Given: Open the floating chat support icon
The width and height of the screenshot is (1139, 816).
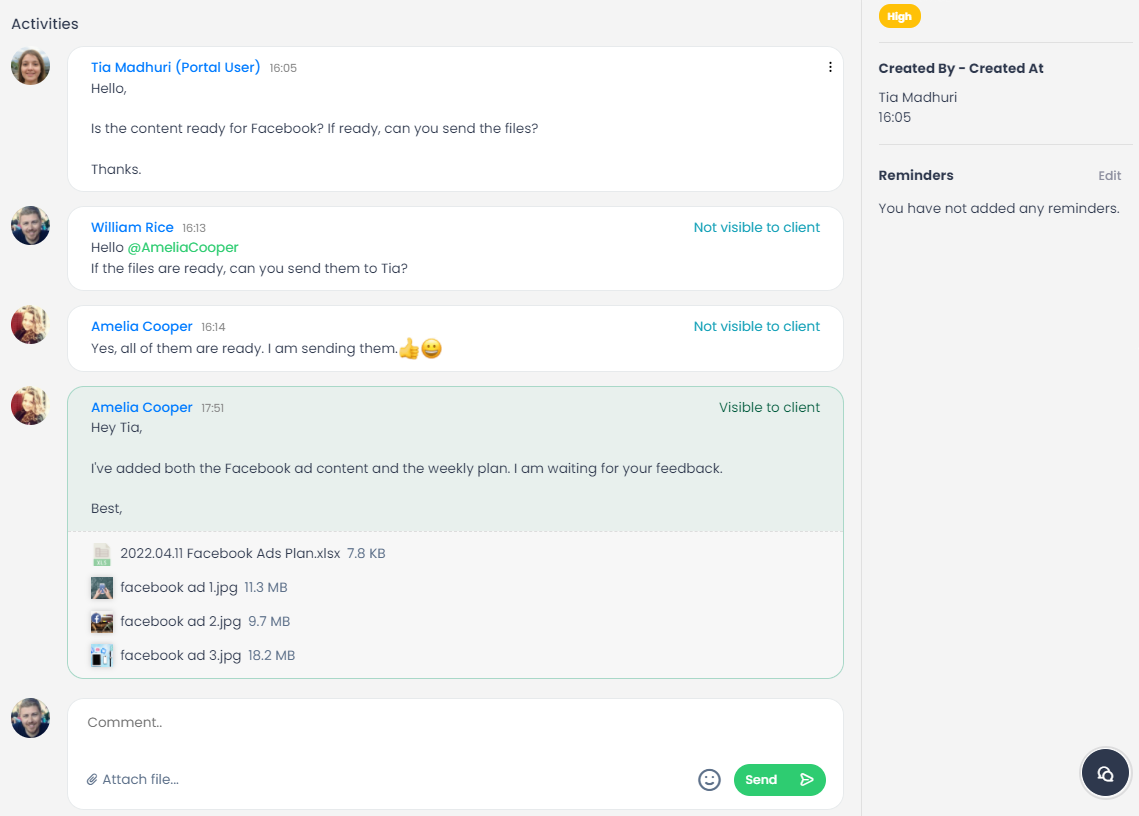Looking at the screenshot, I should click(1105, 773).
